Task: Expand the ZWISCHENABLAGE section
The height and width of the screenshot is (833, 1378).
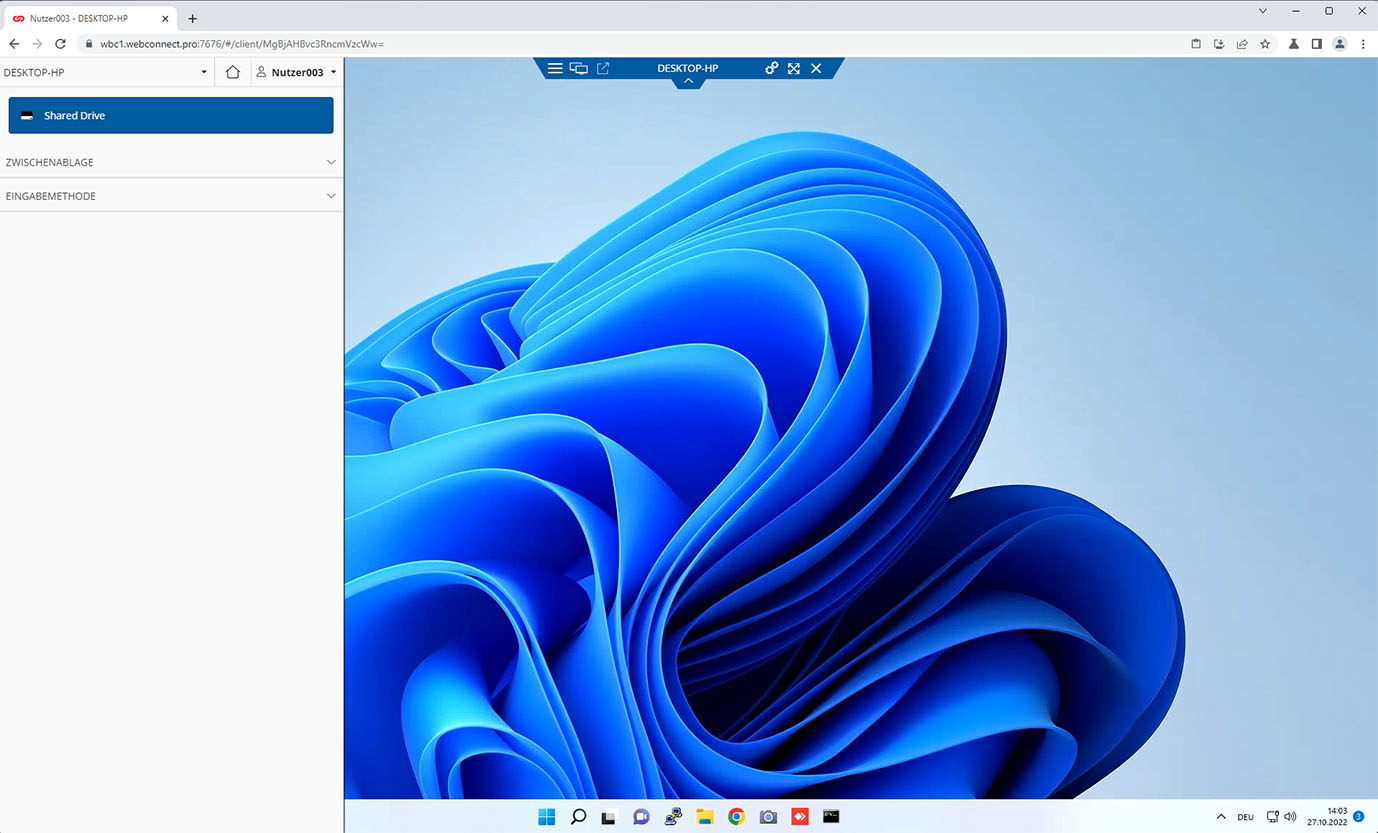Action: click(x=170, y=161)
